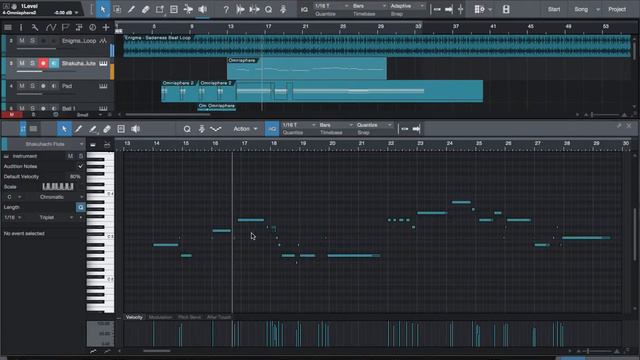Adjust the arrangement horizontal zoom slider
640x360 pixels.
coord(606,115)
